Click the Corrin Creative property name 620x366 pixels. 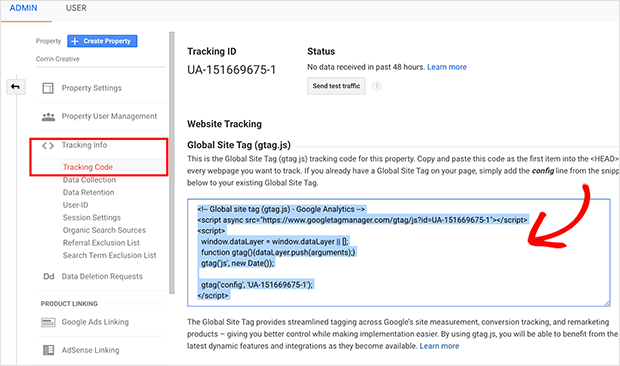[58, 59]
